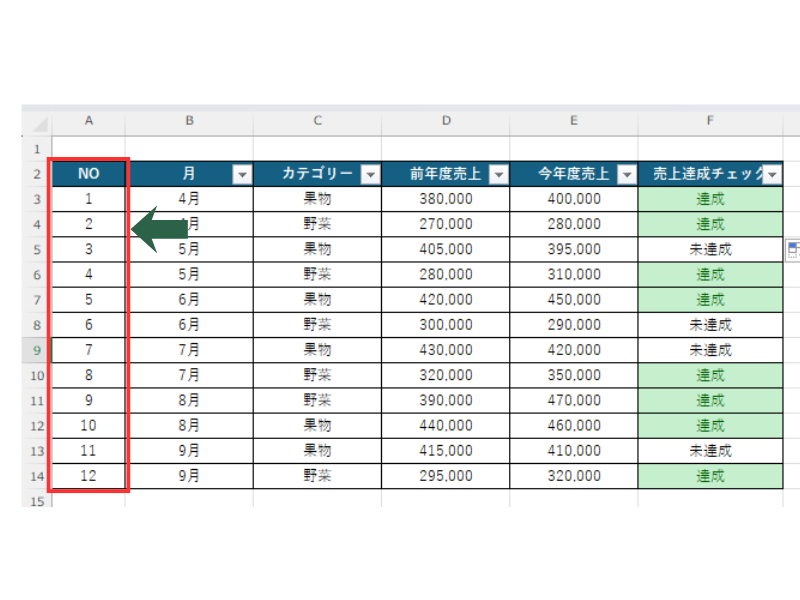Click the cell with 470,000
The width and height of the screenshot is (800, 600).
pos(573,400)
